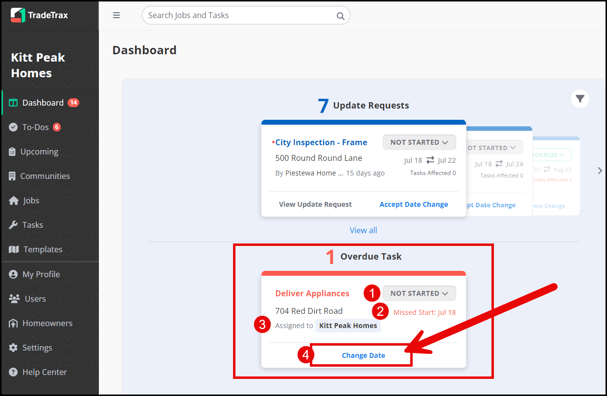607x396 pixels.
Task: Click the Jobs house icon
Action: (14, 201)
